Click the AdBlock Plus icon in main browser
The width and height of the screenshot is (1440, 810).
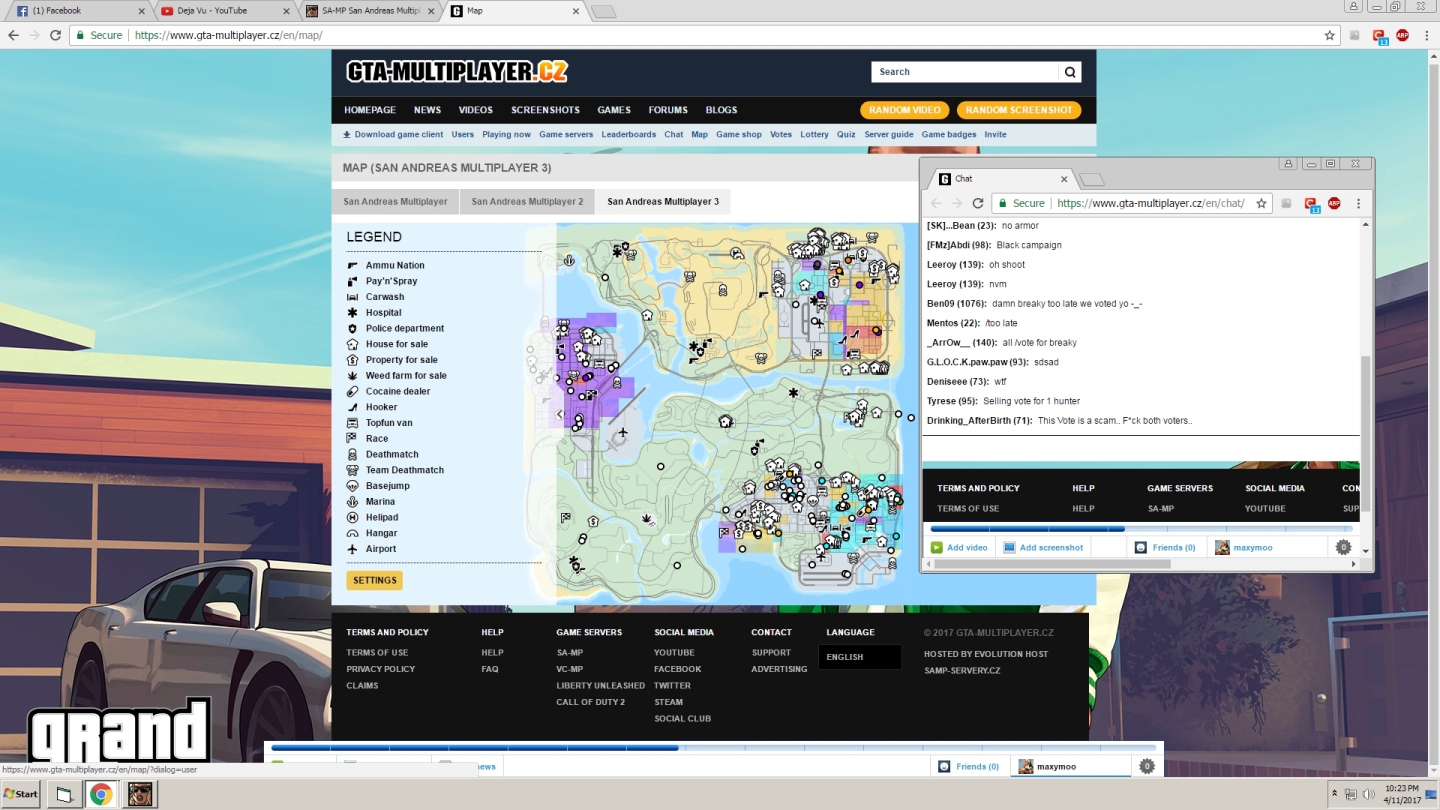[x=1402, y=35]
